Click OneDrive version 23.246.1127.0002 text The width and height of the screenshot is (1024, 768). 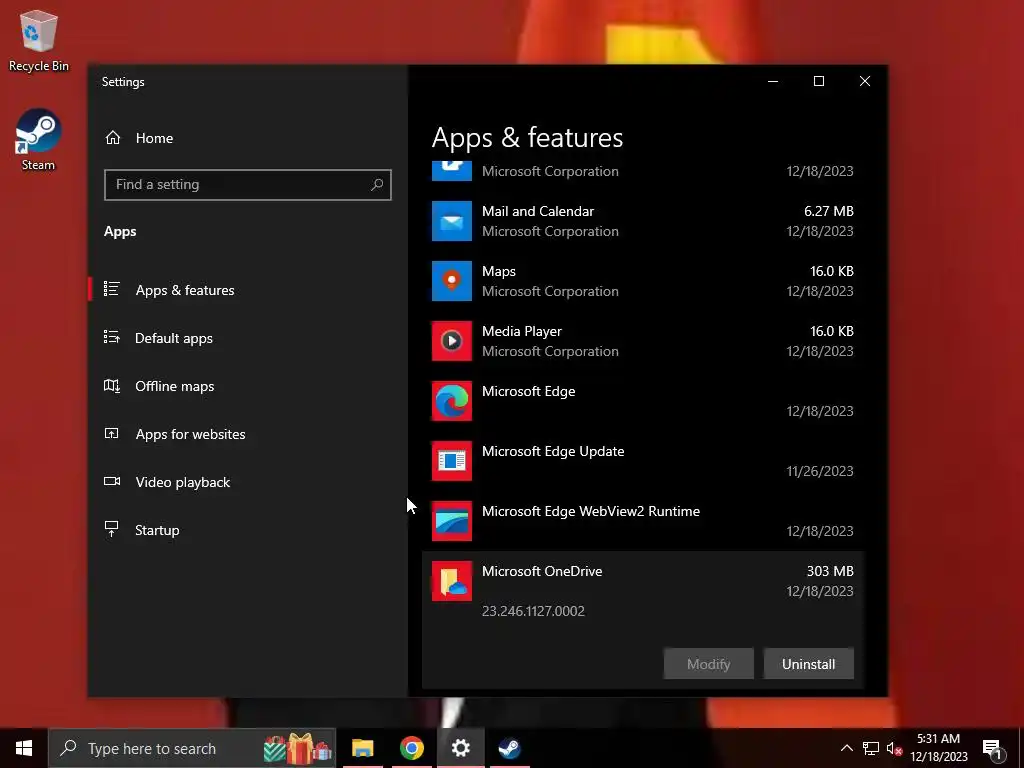click(x=533, y=611)
